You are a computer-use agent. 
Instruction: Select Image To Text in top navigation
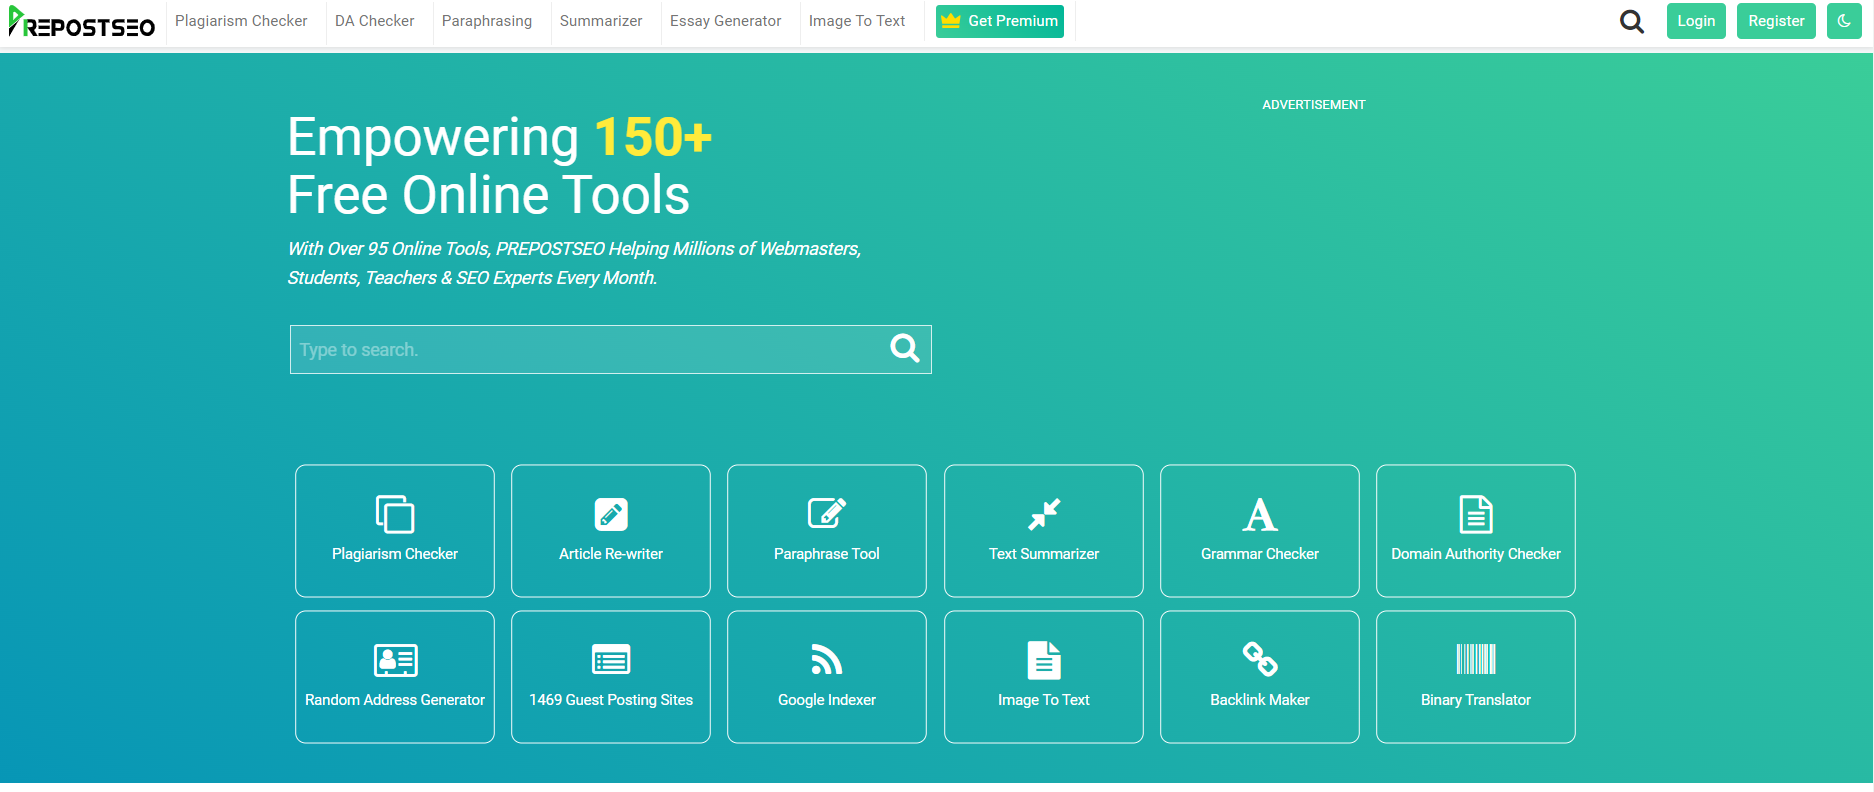point(857,21)
